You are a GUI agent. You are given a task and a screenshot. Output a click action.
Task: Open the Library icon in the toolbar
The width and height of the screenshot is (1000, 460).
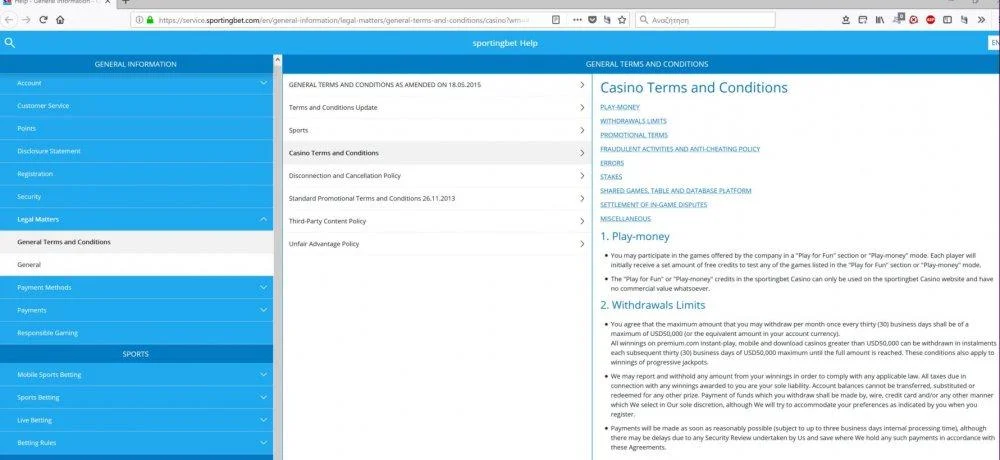click(880, 20)
